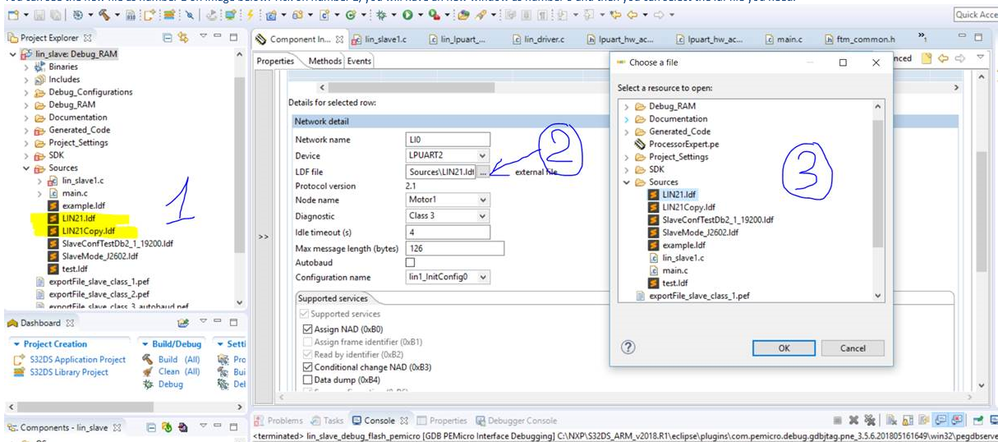Click the New wizard icon in toolbar
Viewport: 998px width, 442px height.
tap(12, 15)
